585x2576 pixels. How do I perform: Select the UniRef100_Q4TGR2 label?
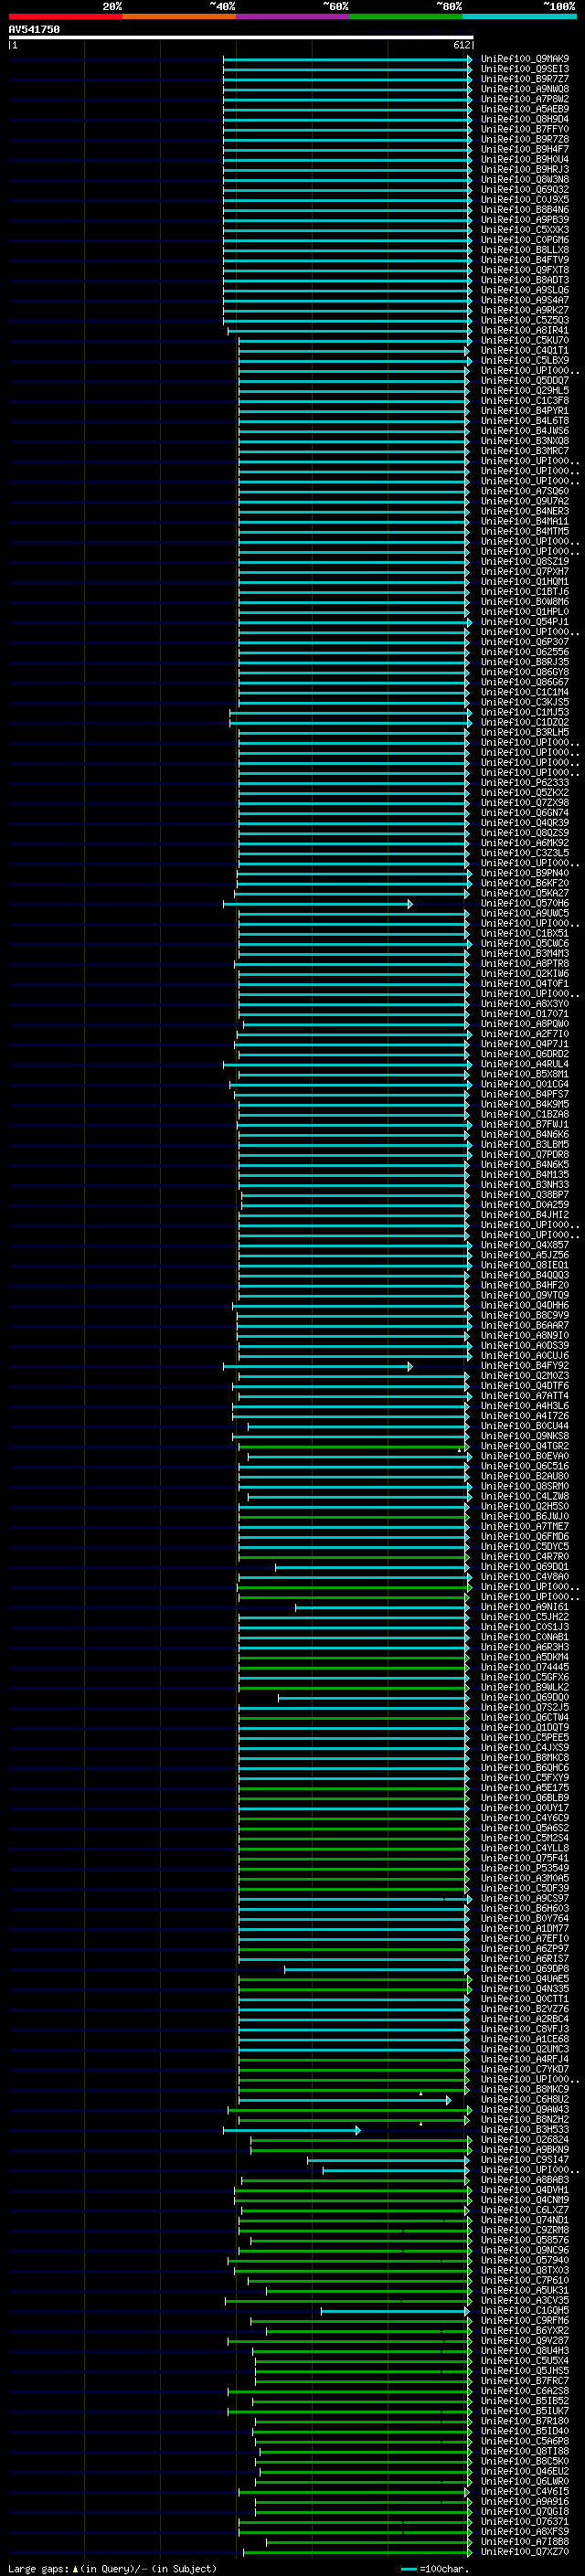pos(525,1446)
